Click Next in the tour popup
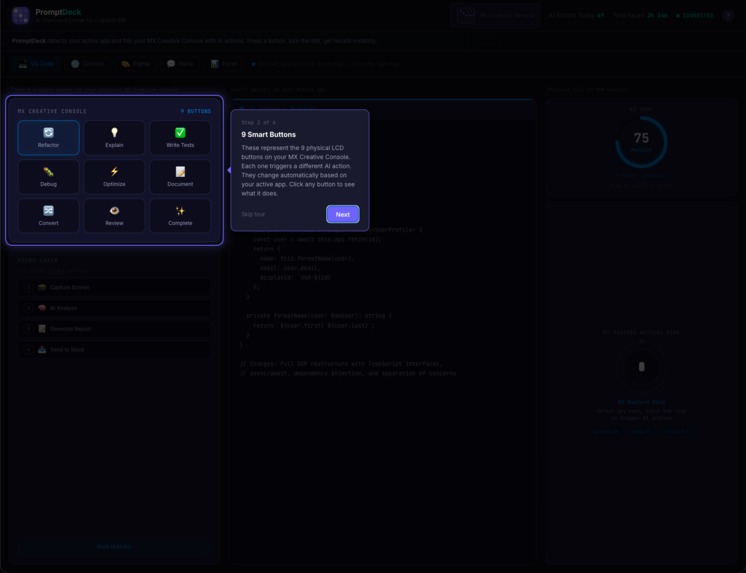 pos(343,214)
